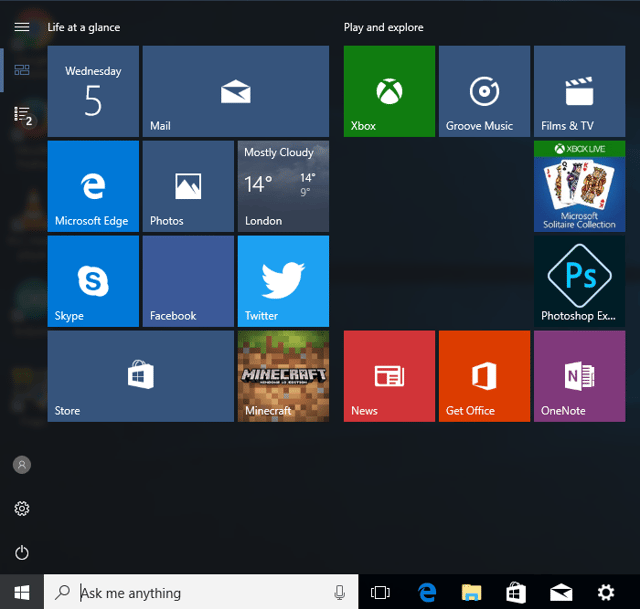Image resolution: width=640 pixels, height=609 pixels.
Task: Open the Photoshop Express tile
Action: [x=580, y=281]
